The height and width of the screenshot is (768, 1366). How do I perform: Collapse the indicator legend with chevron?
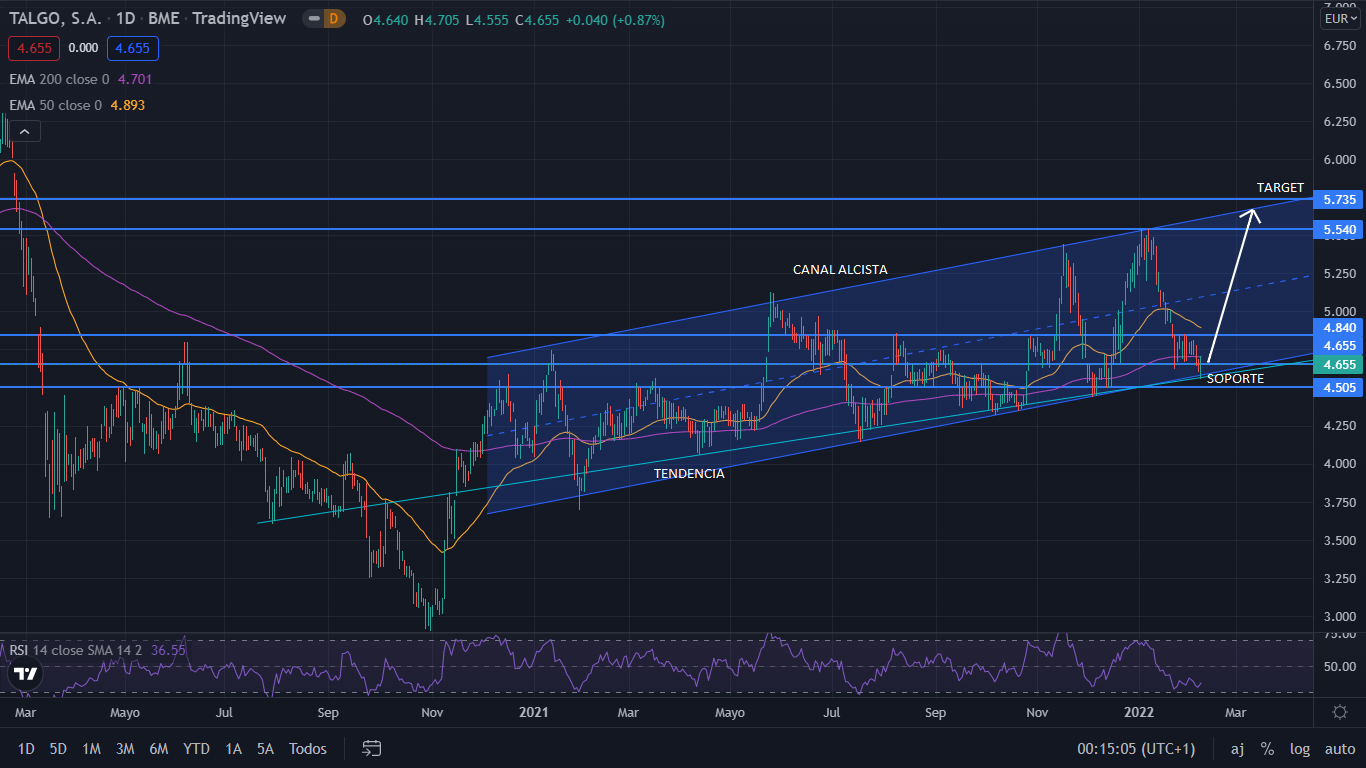click(x=25, y=131)
